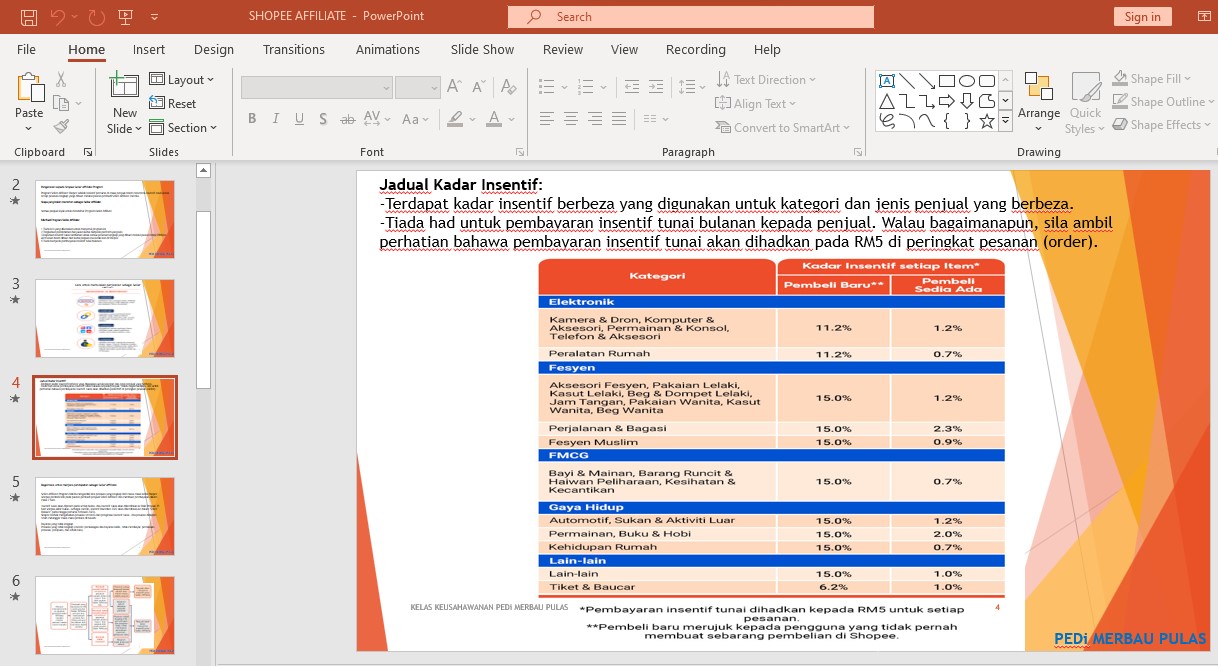The width and height of the screenshot is (1218, 666).
Task: Click the Sign in button
Action: pos(1142,17)
